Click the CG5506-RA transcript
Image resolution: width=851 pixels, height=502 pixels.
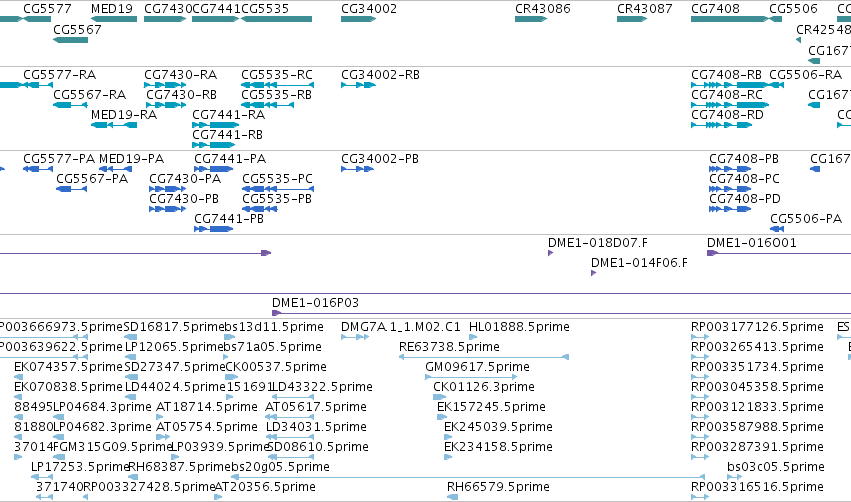[777, 85]
